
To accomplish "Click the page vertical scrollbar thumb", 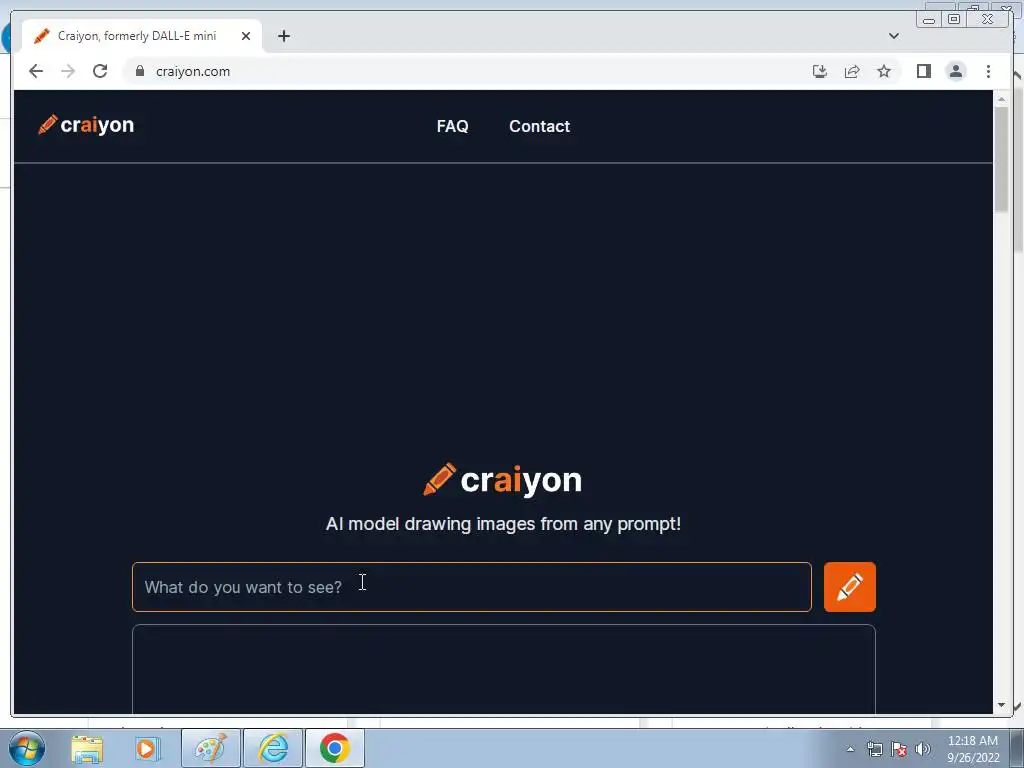I will click(1001, 159).
